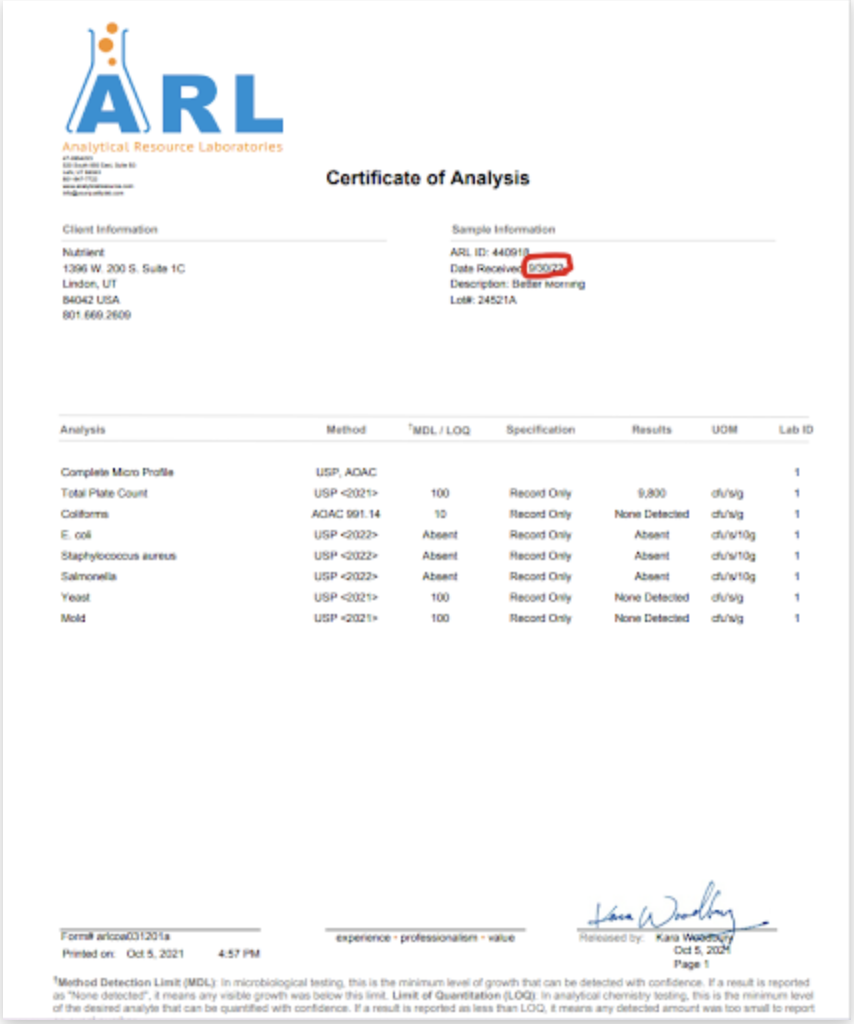Image resolution: width=854 pixels, height=1024 pixels.
Task: Select the 'Complete Micro Profile' row name
Action: [x=118, y=472]
